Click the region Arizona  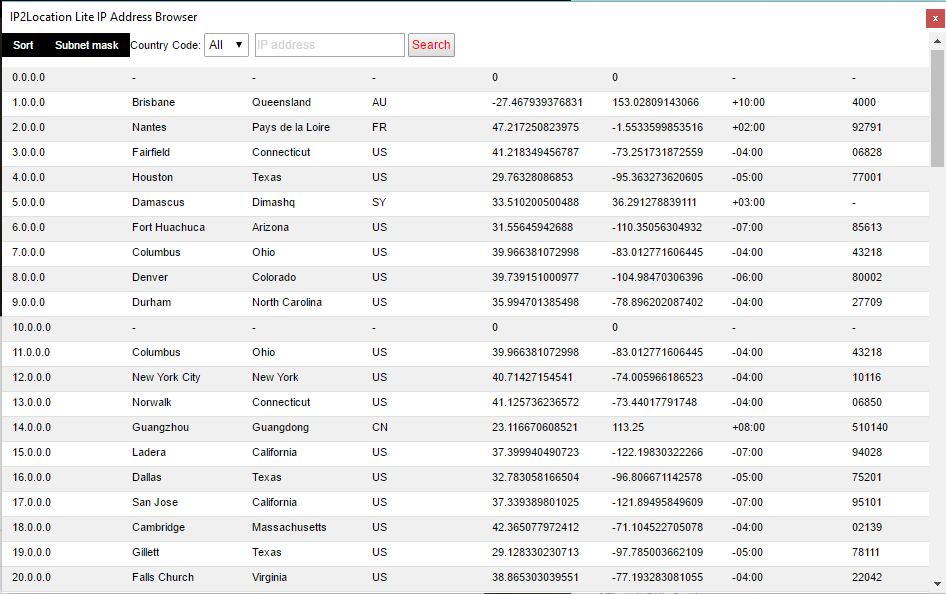pos(270,227)
